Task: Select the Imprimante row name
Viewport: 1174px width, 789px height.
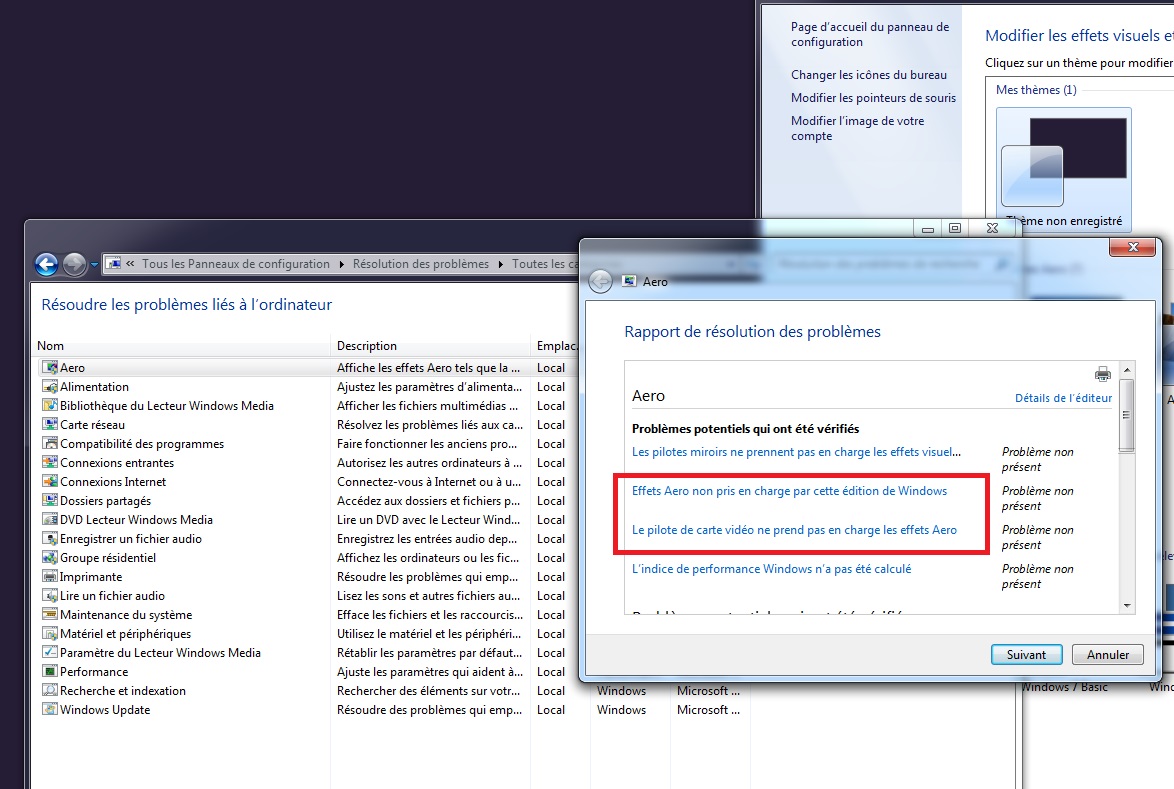Action: click(x=91, y=576)
